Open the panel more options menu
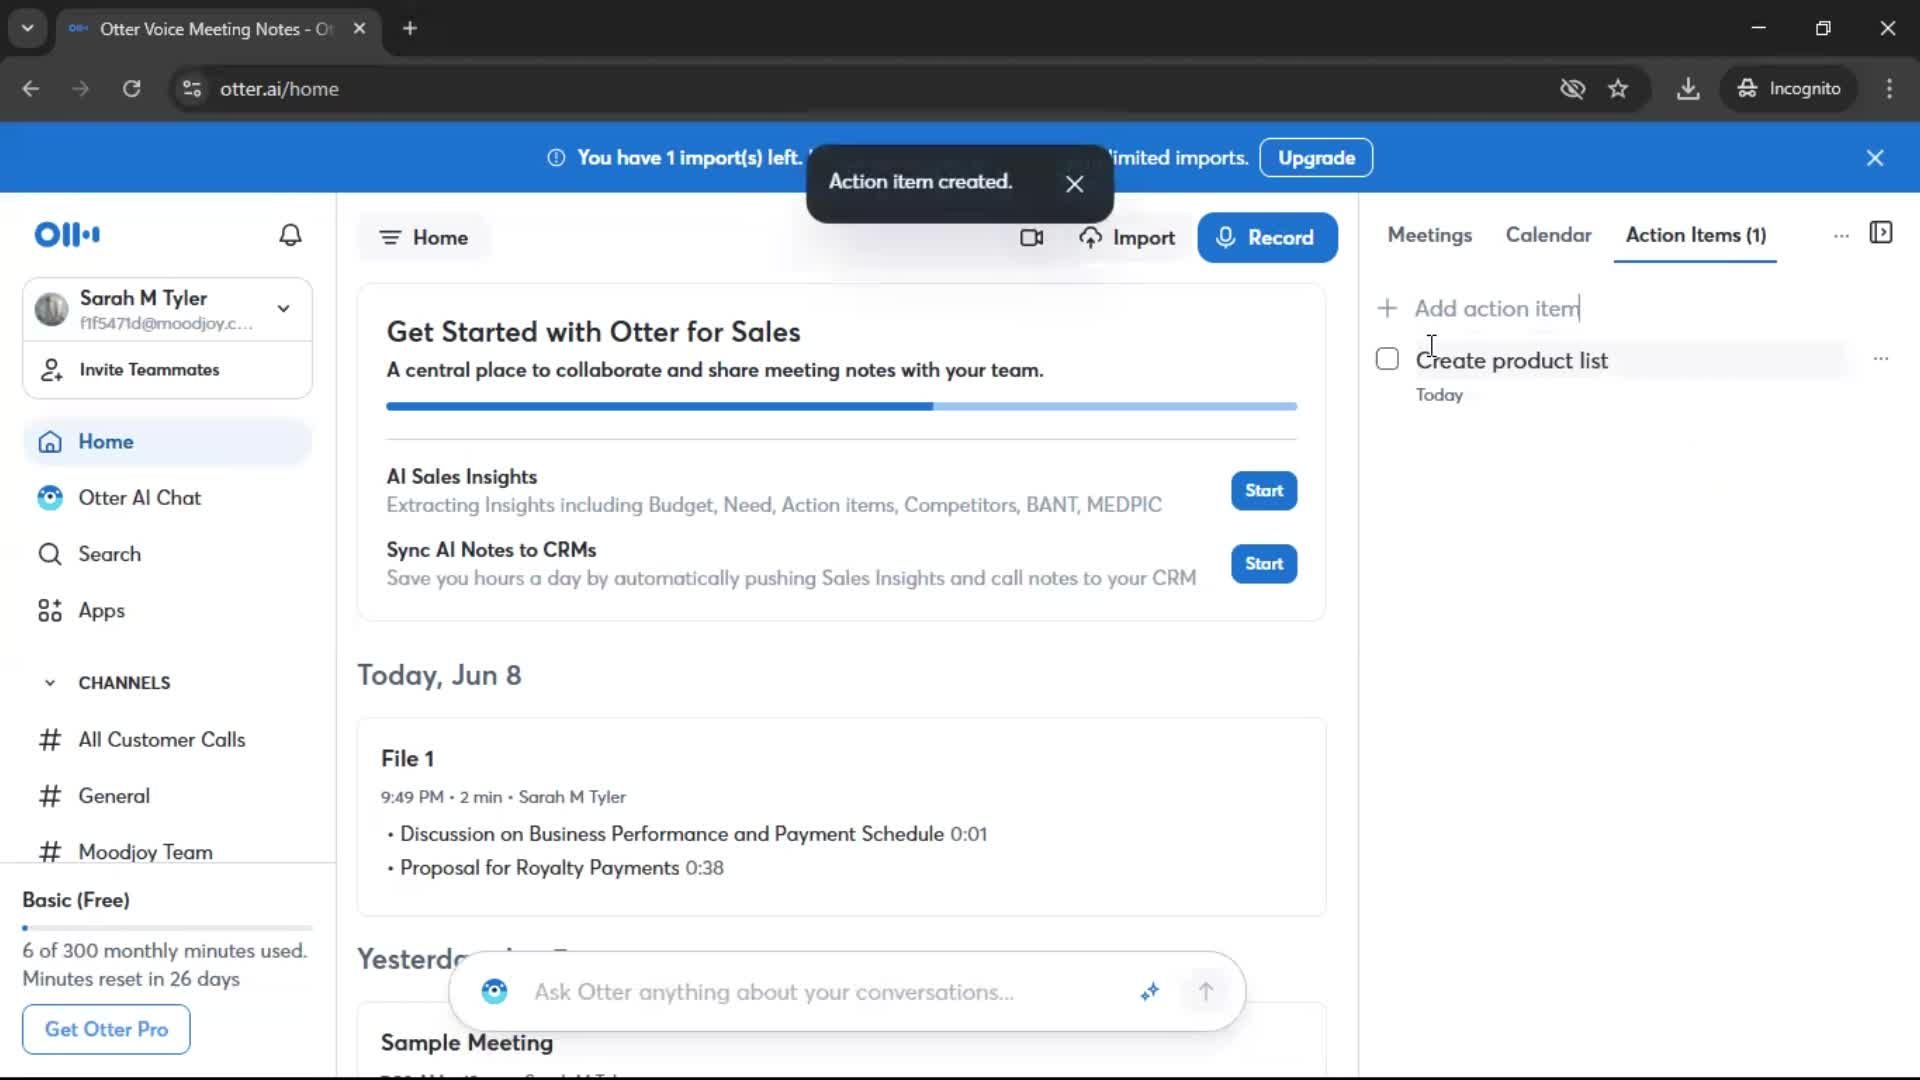The width and height of the screenshot is (1920, 1080). tap(1841, 236)
